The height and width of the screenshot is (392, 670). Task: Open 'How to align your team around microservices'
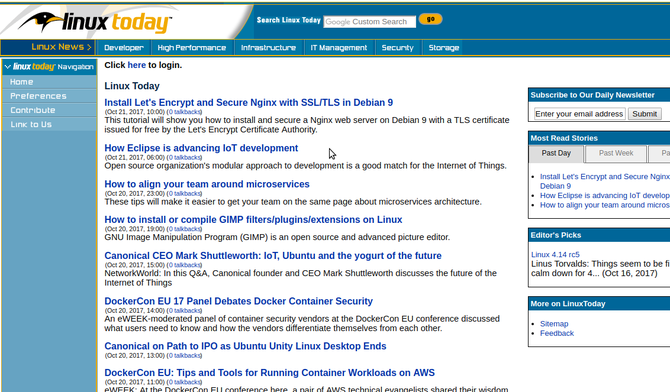(x=207, y=184)
